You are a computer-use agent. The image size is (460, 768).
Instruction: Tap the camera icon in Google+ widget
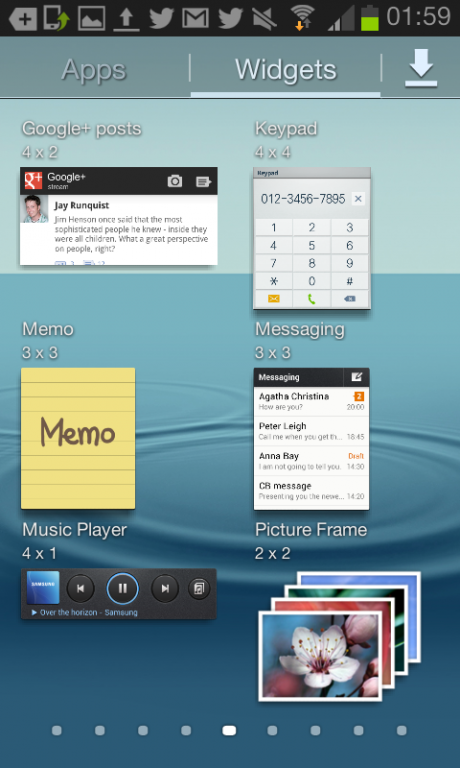[174, 181]
